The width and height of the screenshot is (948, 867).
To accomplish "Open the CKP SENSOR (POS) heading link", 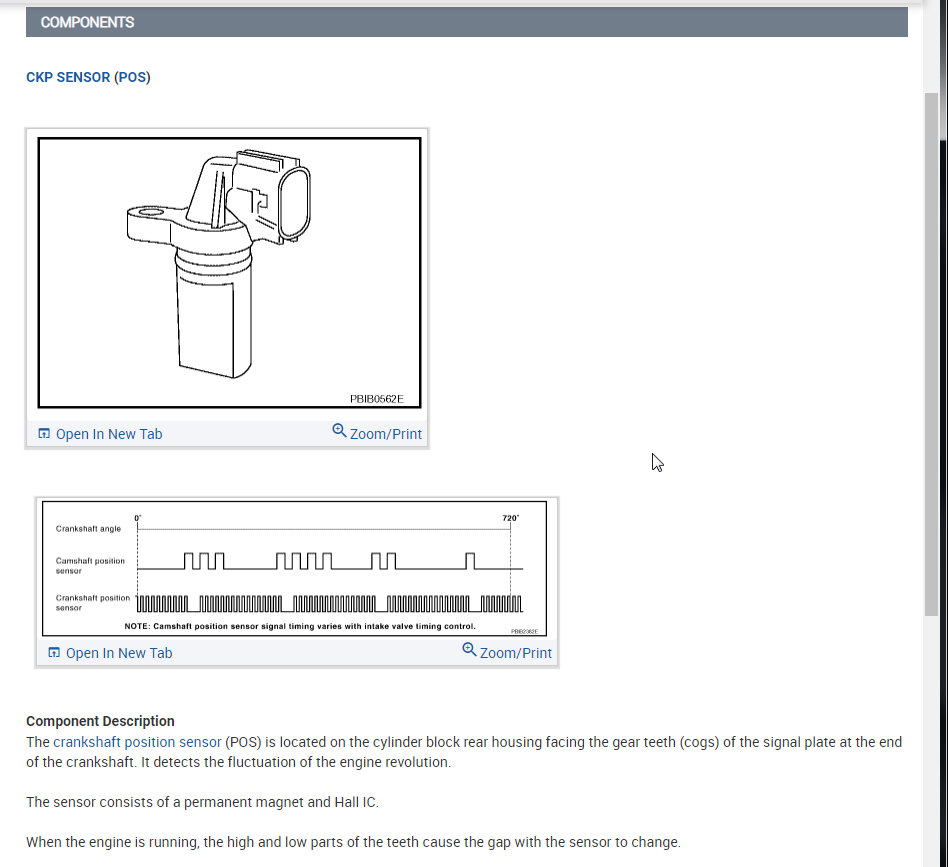I will 88,77.
